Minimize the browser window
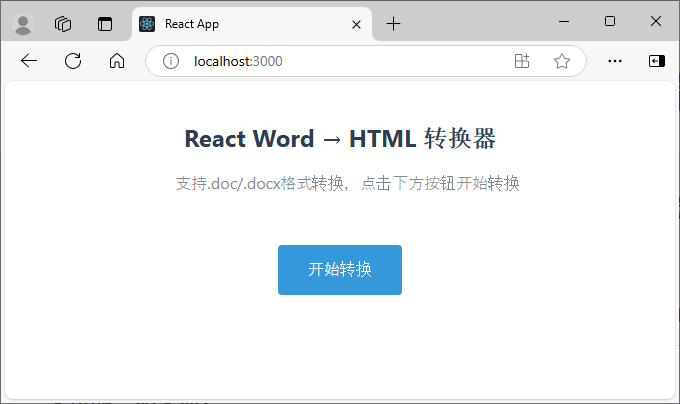This screenshot has width=680, height=404. click(x=564, y=21)
